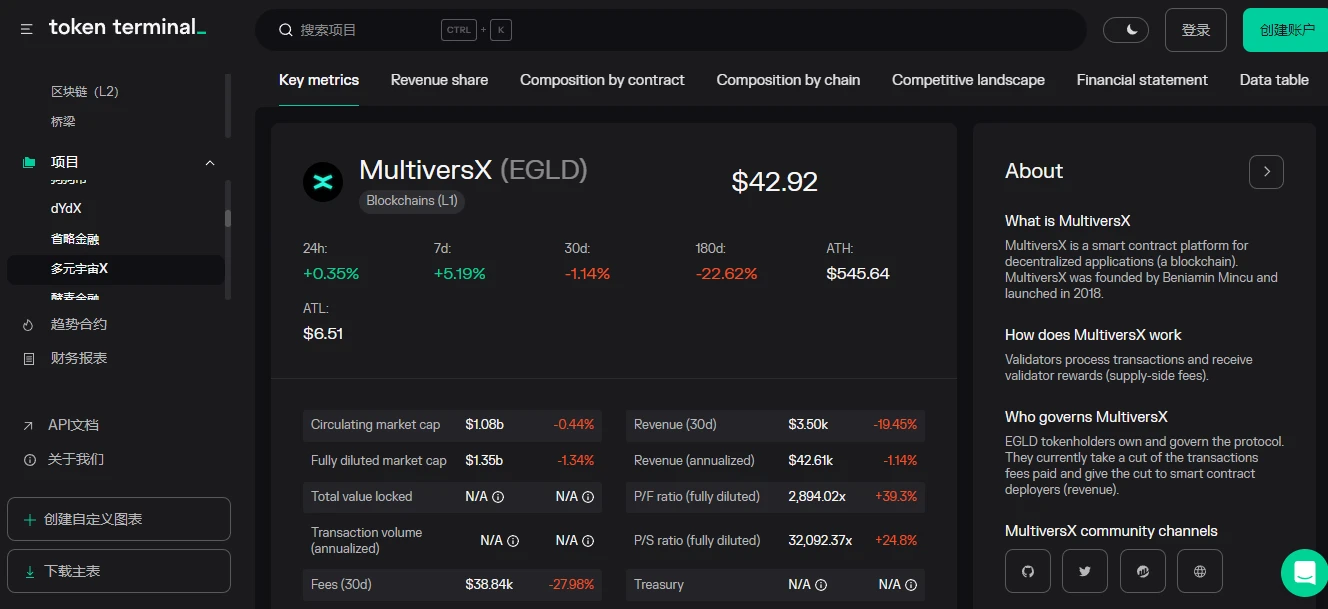This screenshot has height=609, width=1328.
Task: Open Composition by chain tab
Action: (x=788, y=80)
